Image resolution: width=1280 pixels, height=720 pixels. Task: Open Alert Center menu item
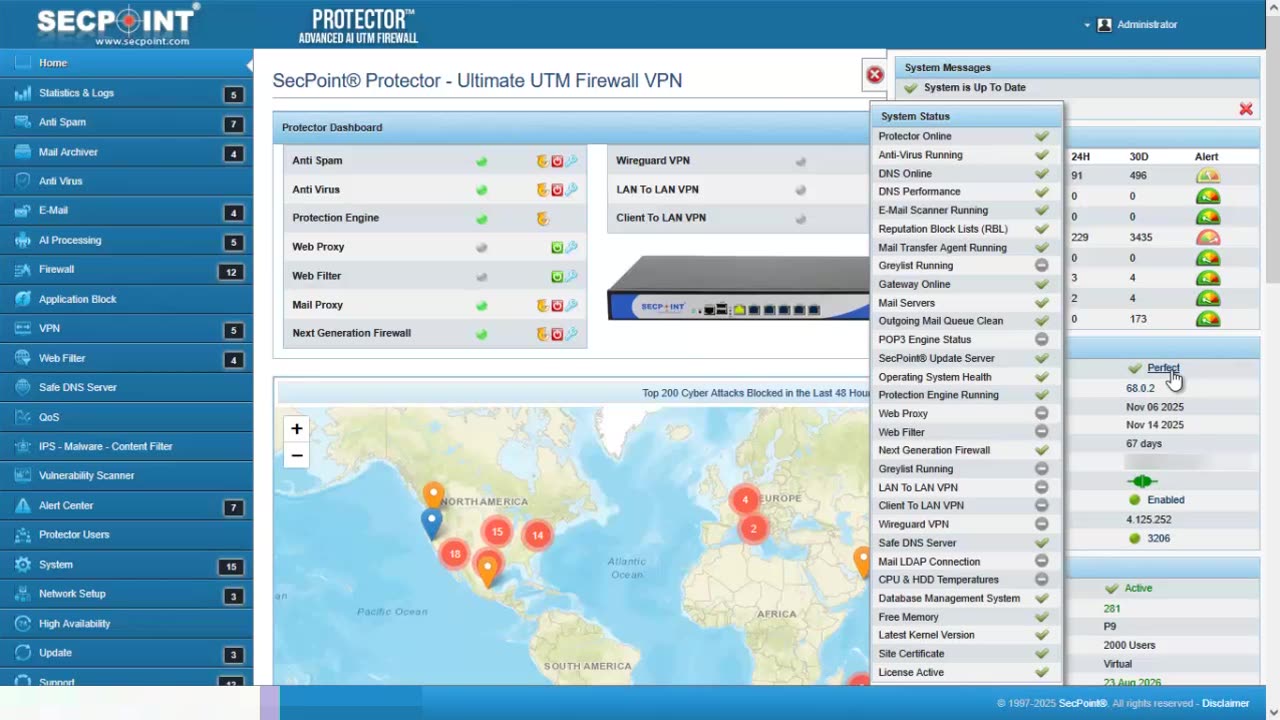126,506
